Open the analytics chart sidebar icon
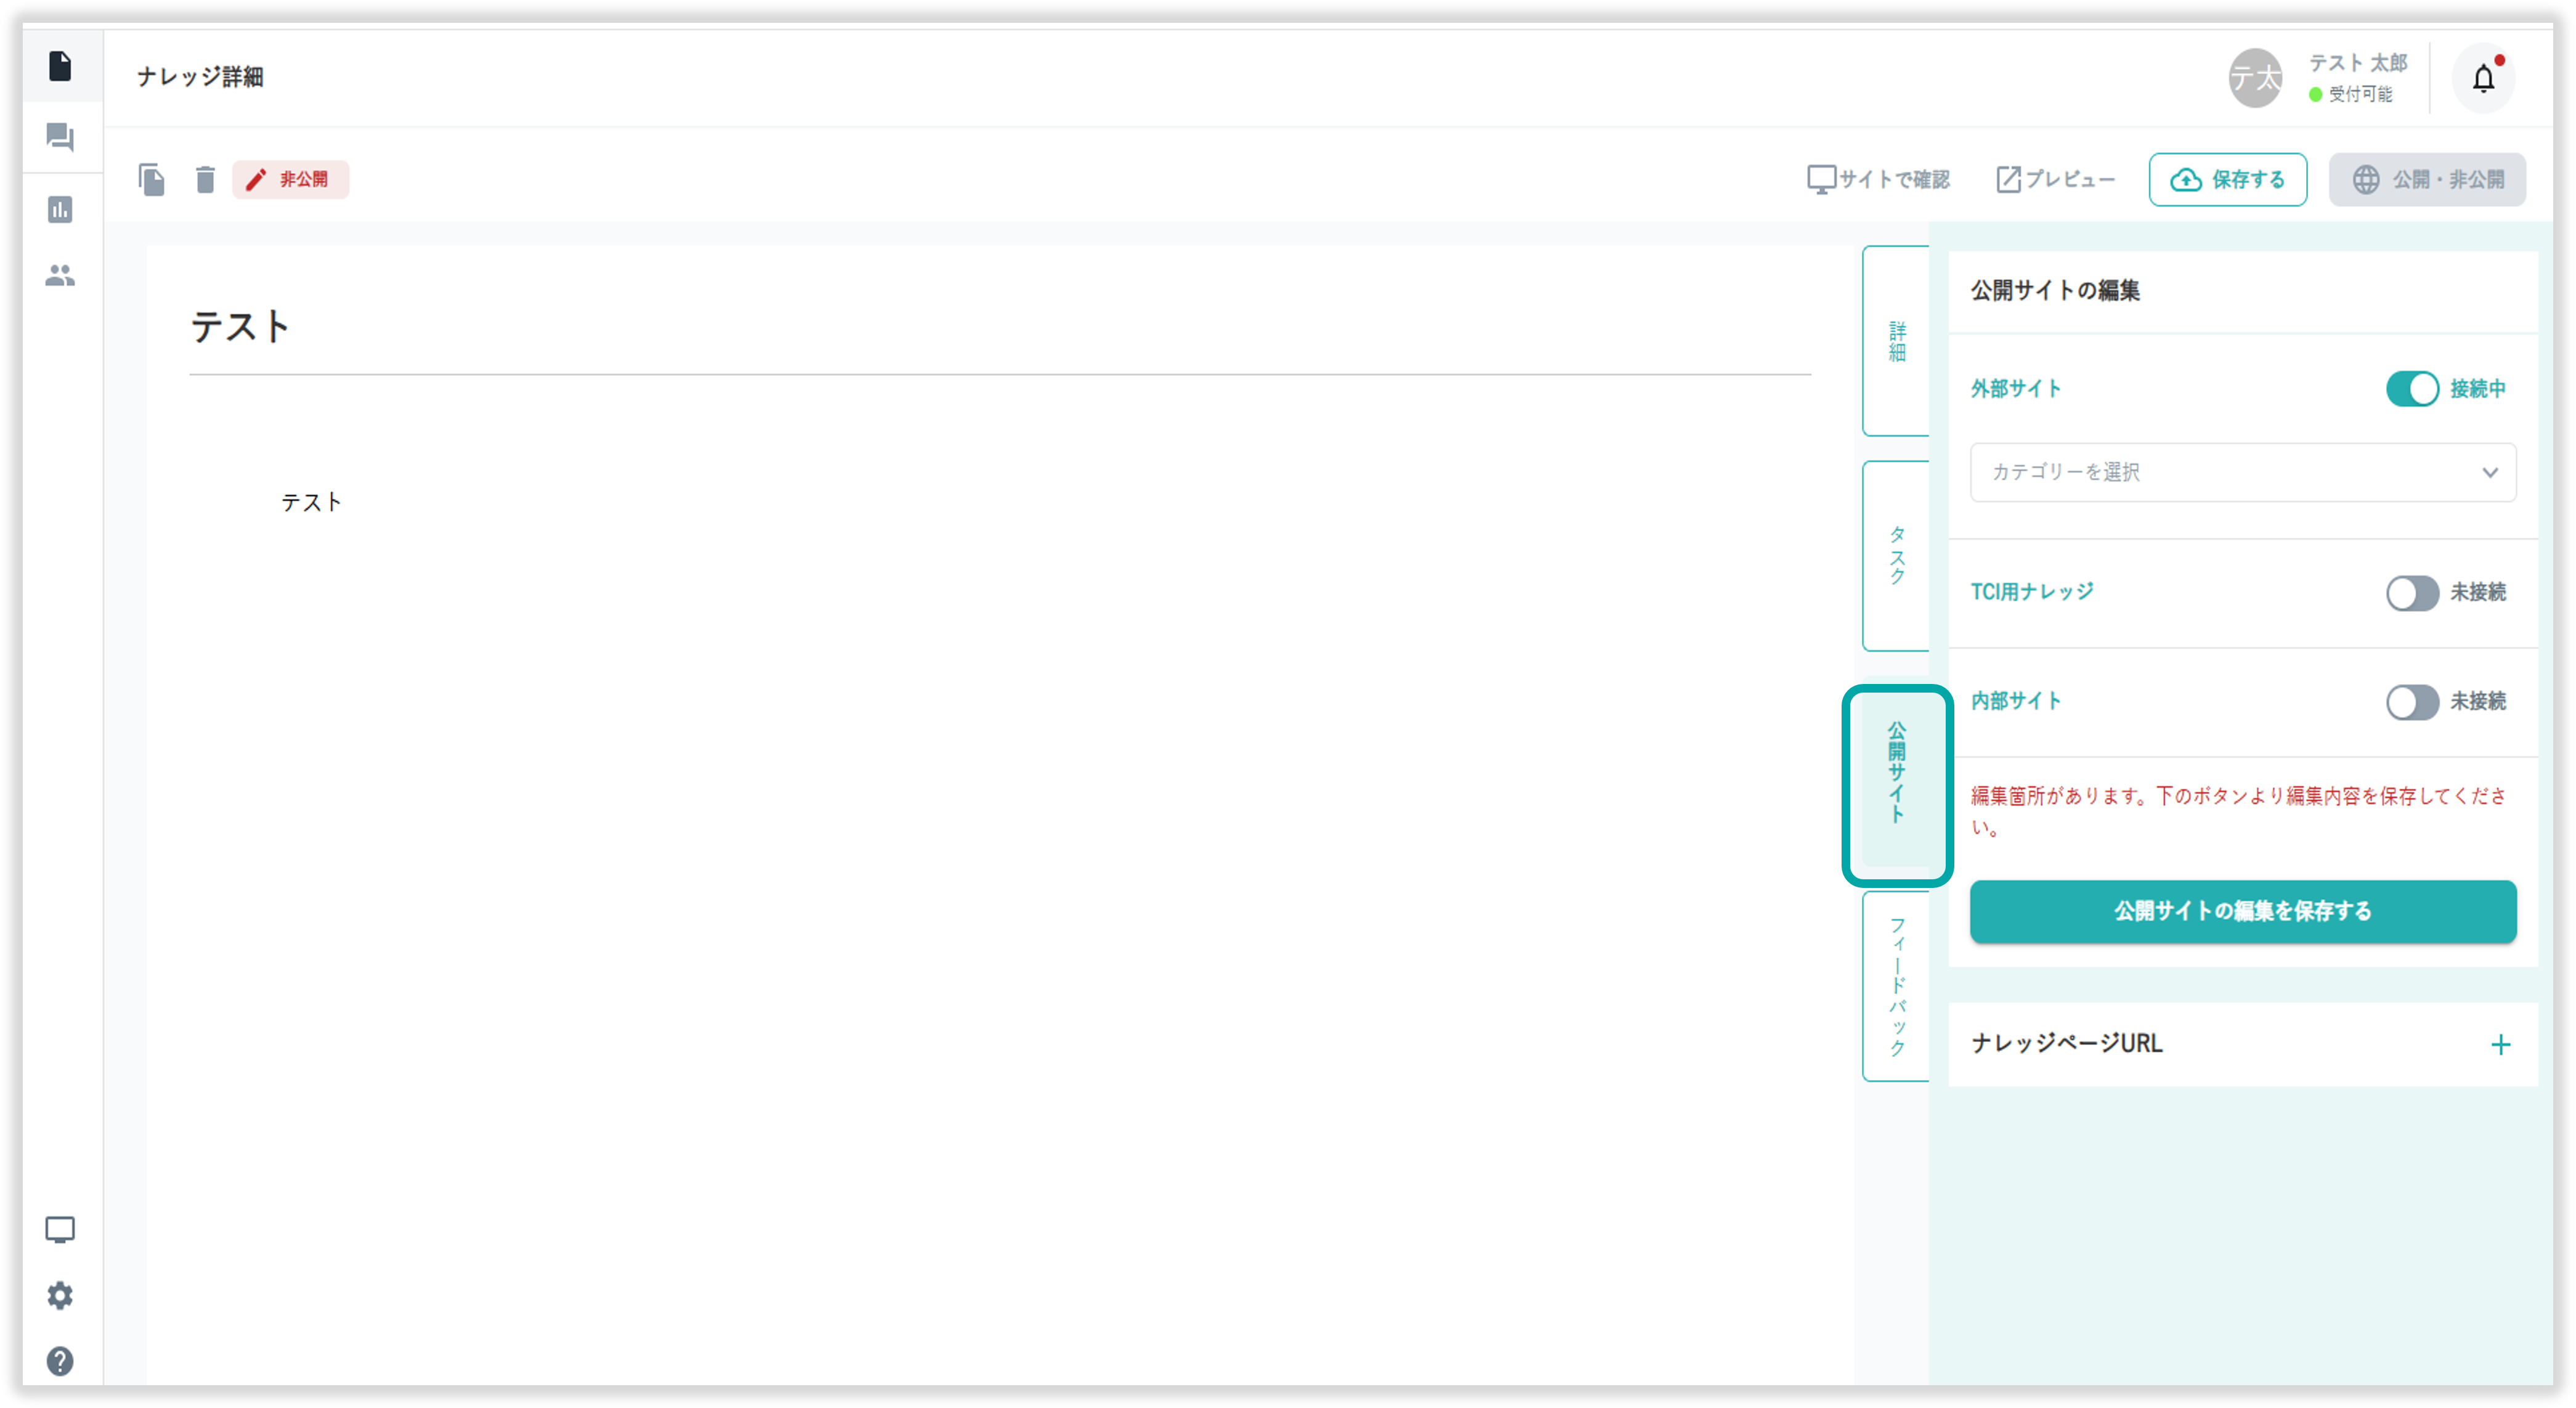The width and height of the screenshot is (2576, 1408). pos(60,210)
